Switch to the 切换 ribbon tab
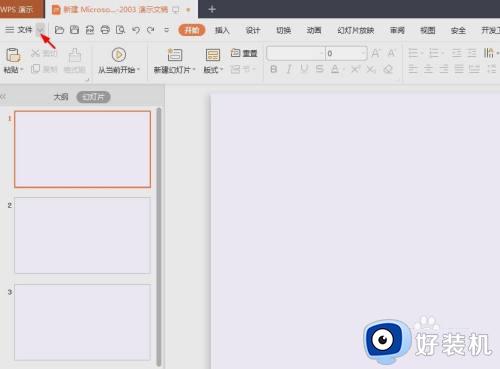The height and width of the screenshot is (369, 500). [284, 30]
